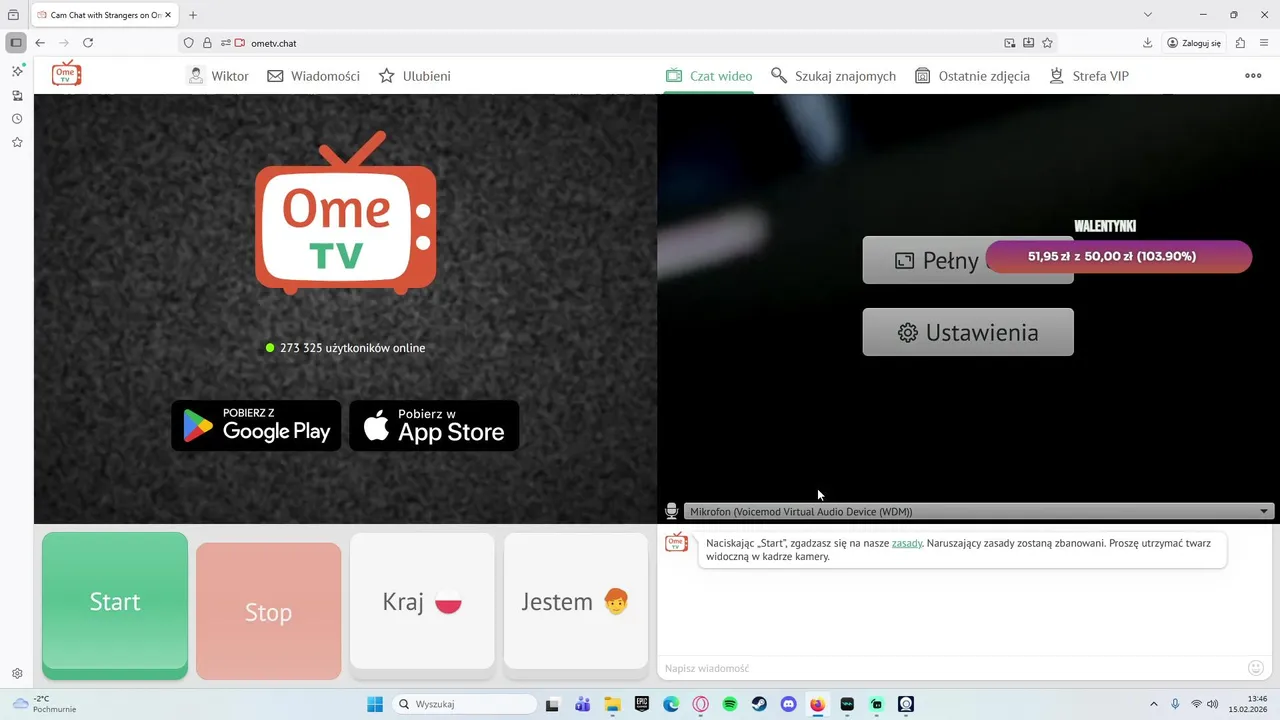Open the weather widget showing -2°C
This screenshot has height=720, width=1280.
(44, 704)
